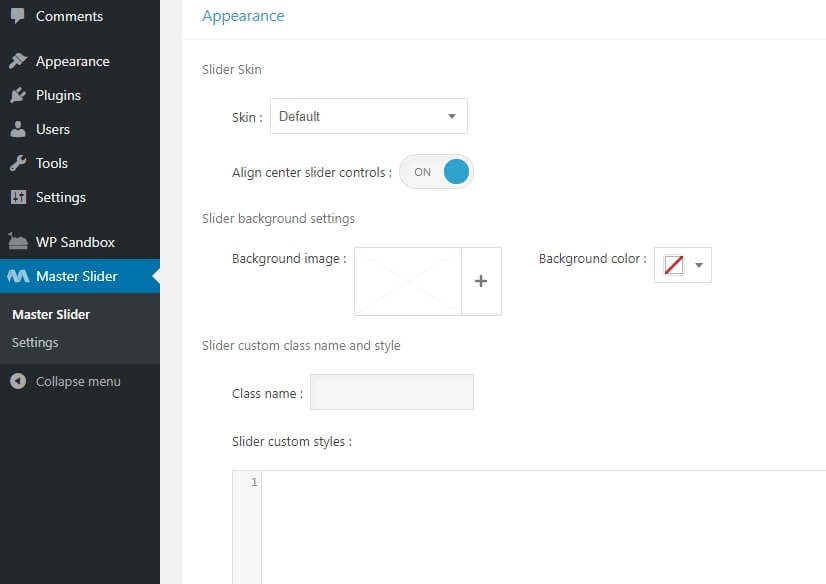Click inside Slider custom styles code editor

coord(540,520)
